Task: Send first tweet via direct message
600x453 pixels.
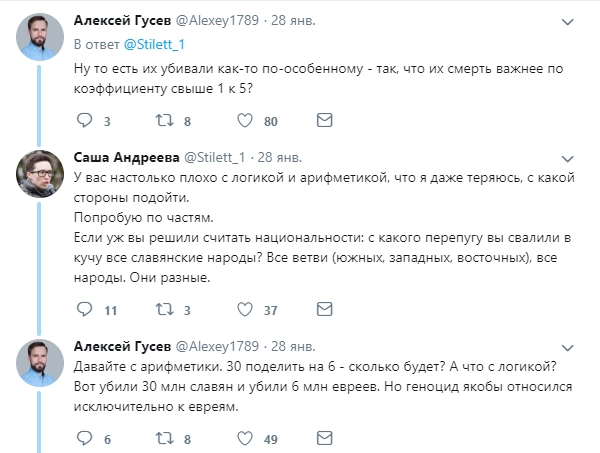Action: click(x=323, y=122)
